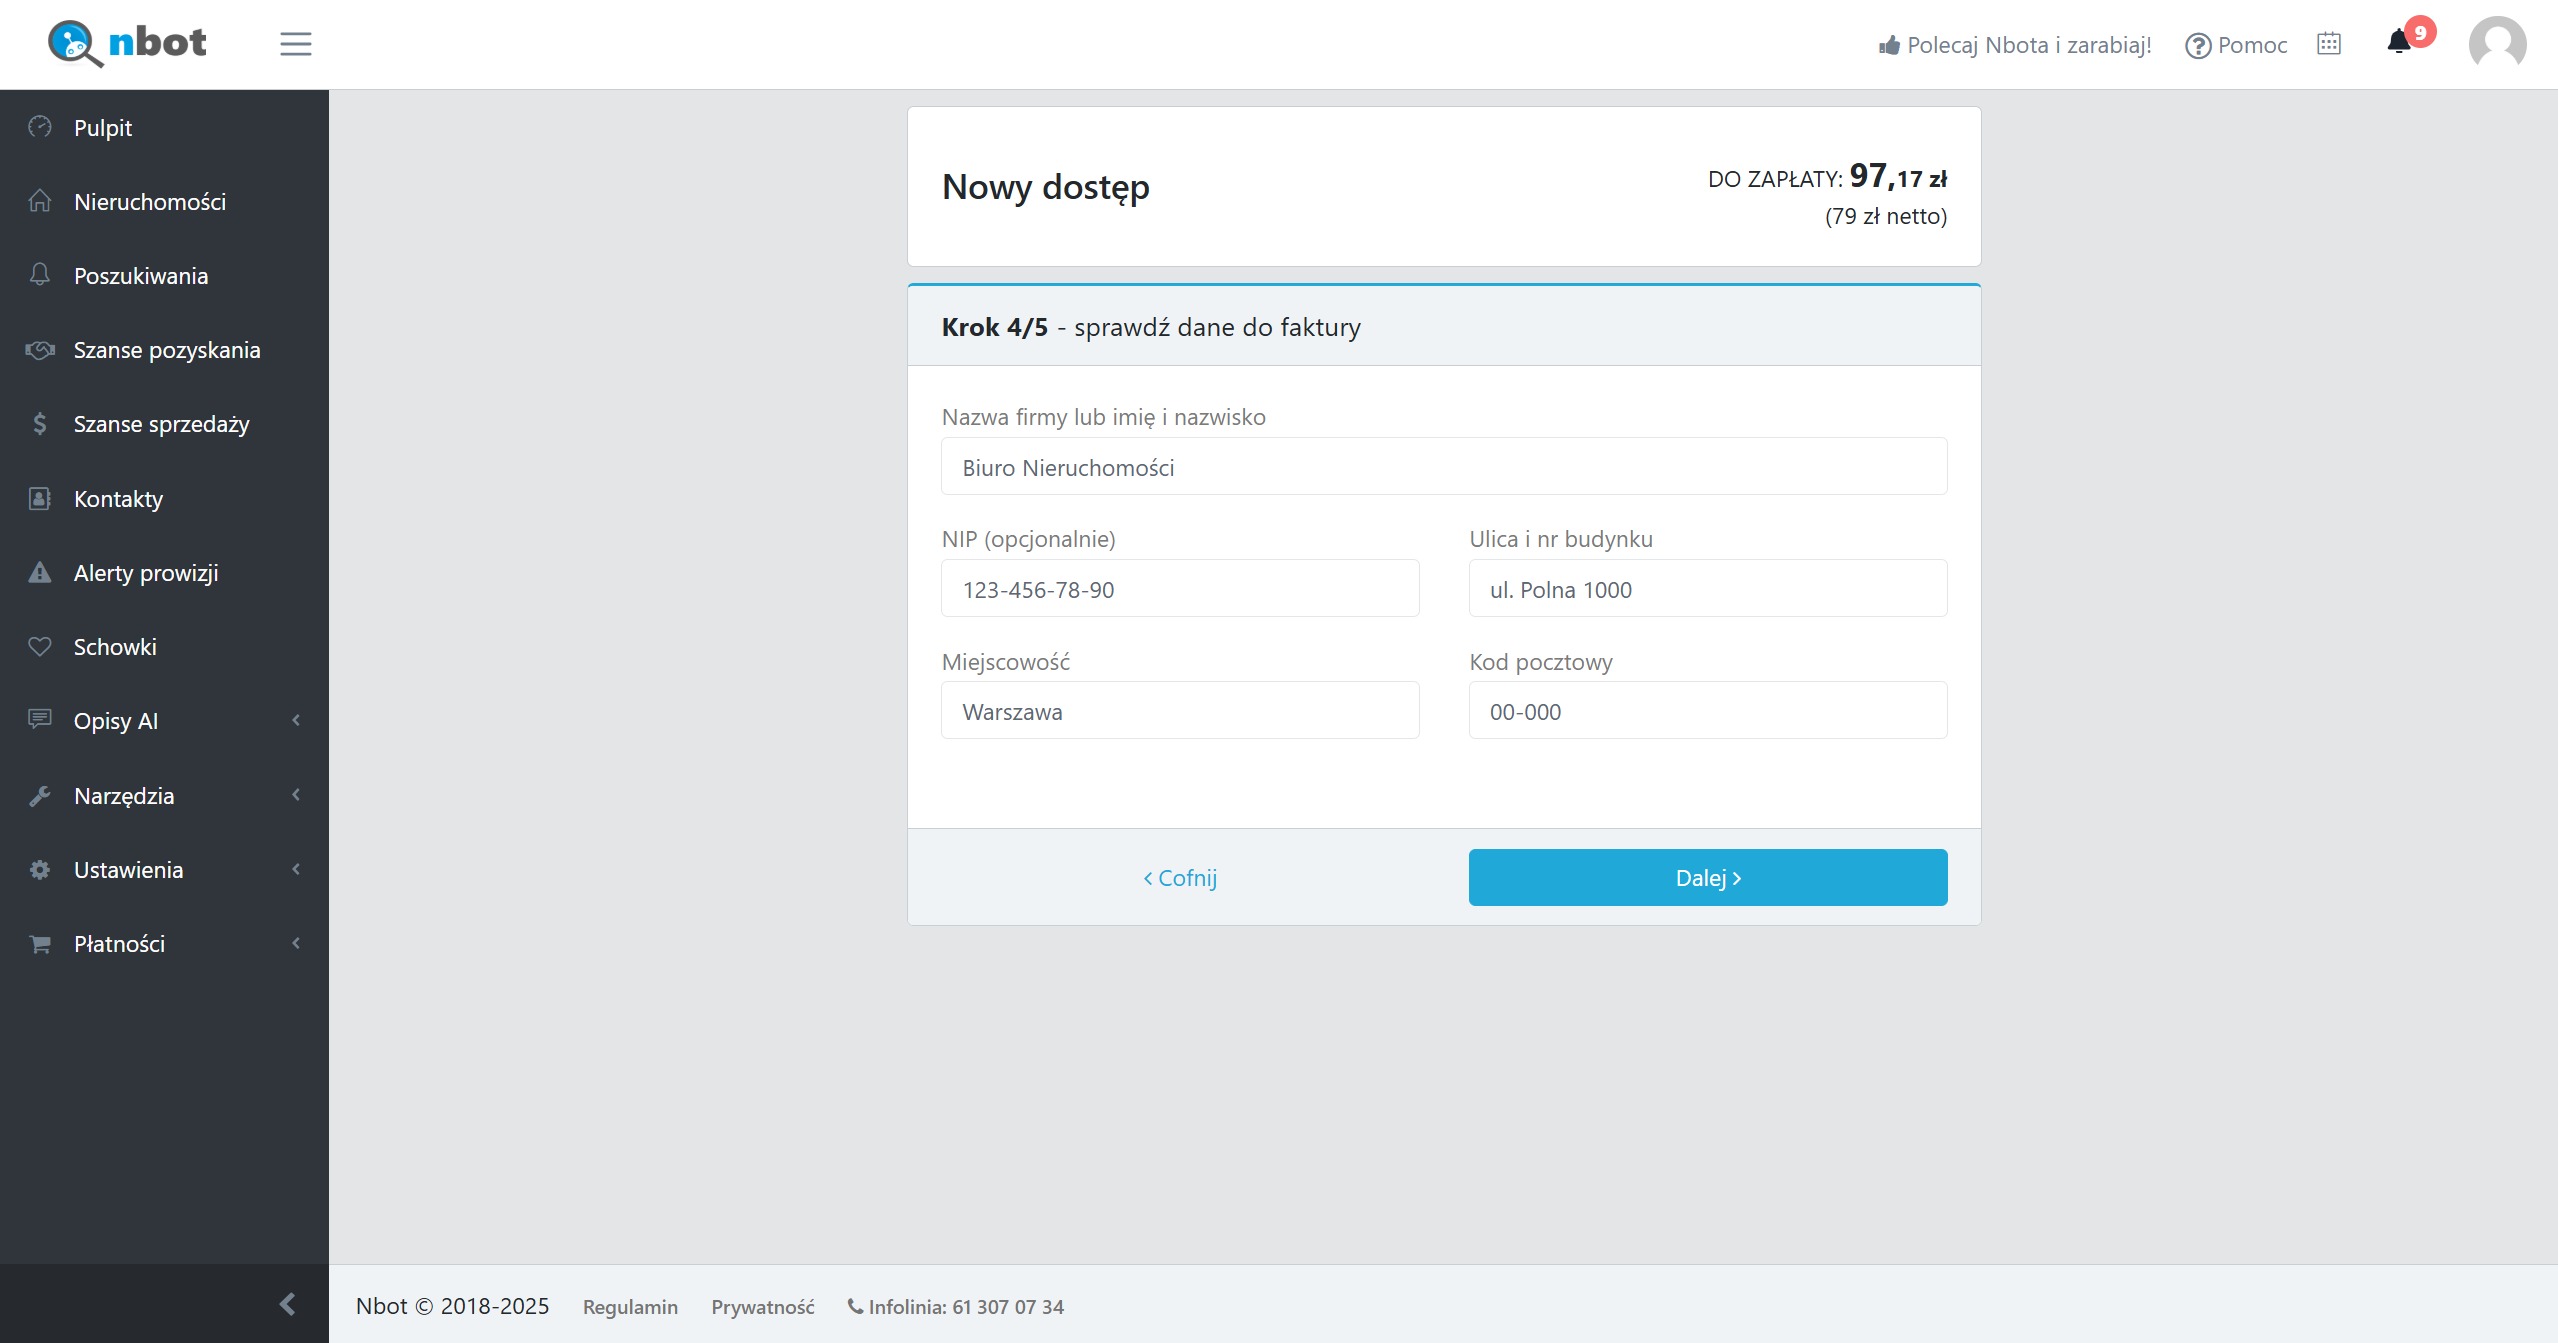Click the hamburger menu icon

pos(295,44)
